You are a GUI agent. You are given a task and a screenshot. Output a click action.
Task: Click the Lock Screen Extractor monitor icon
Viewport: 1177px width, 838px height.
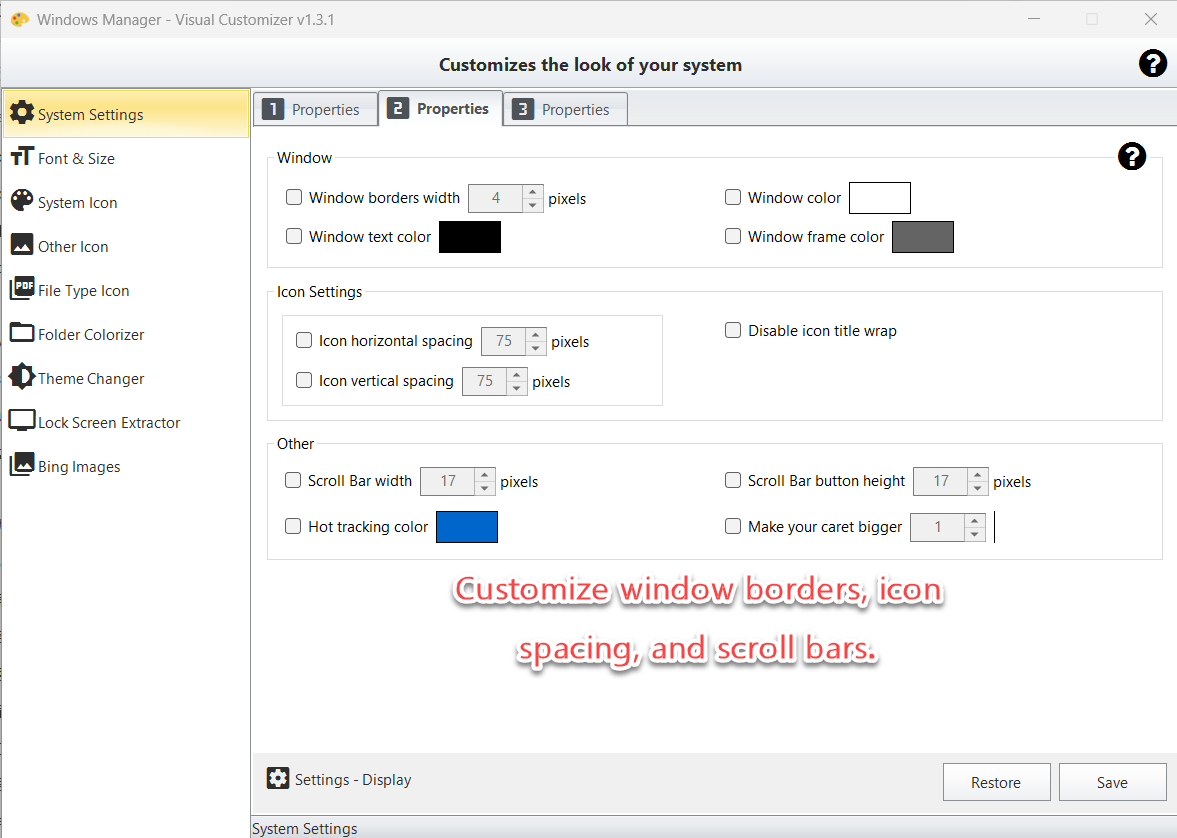(22, 421)
